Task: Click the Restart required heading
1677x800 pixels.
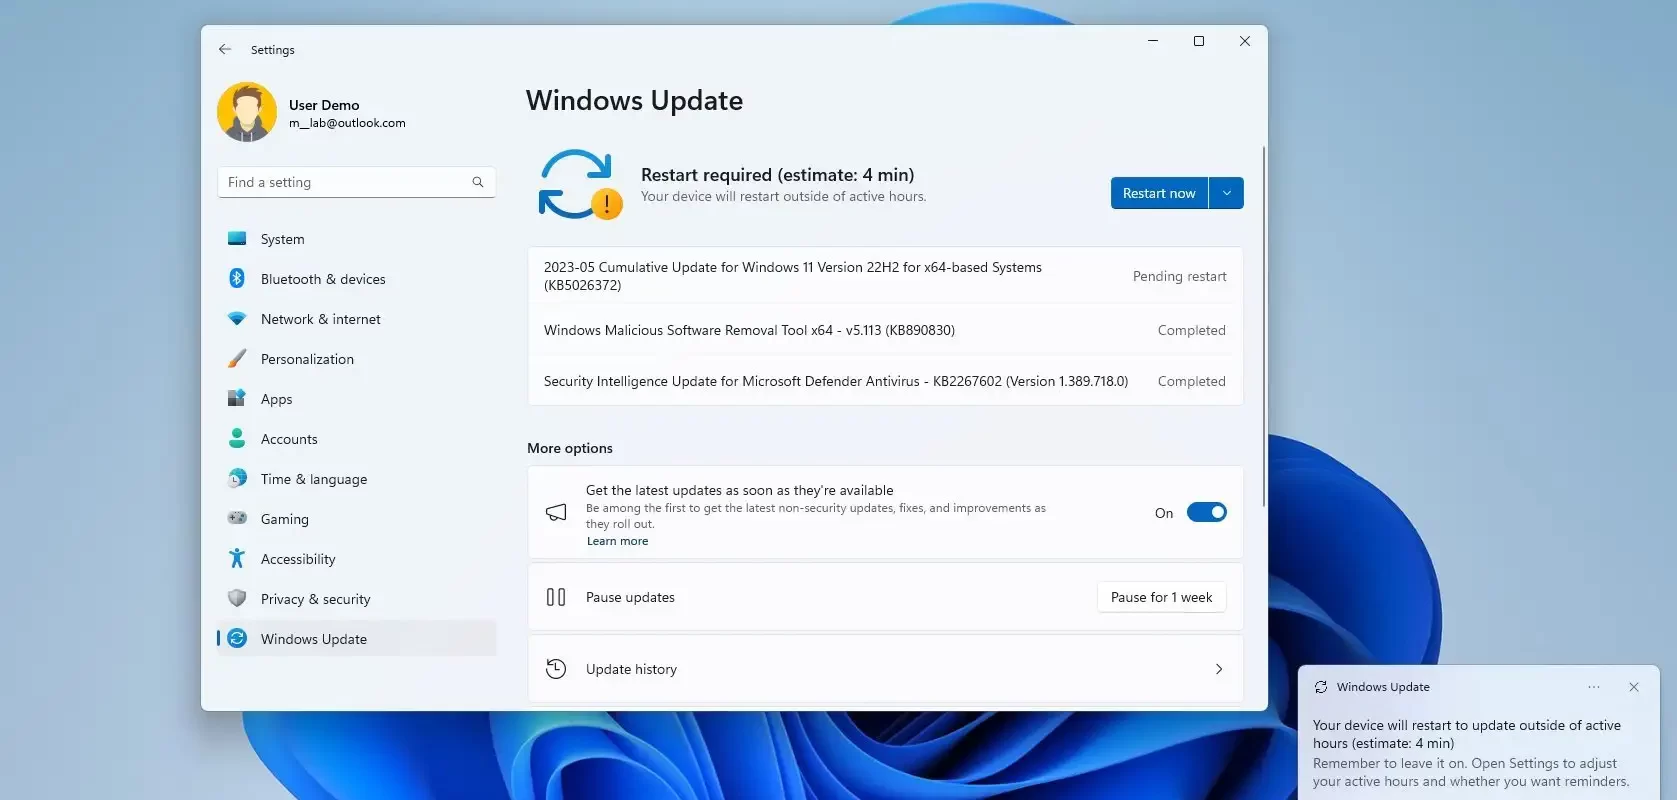Action: pyautogui.click(x=777, y=174)
